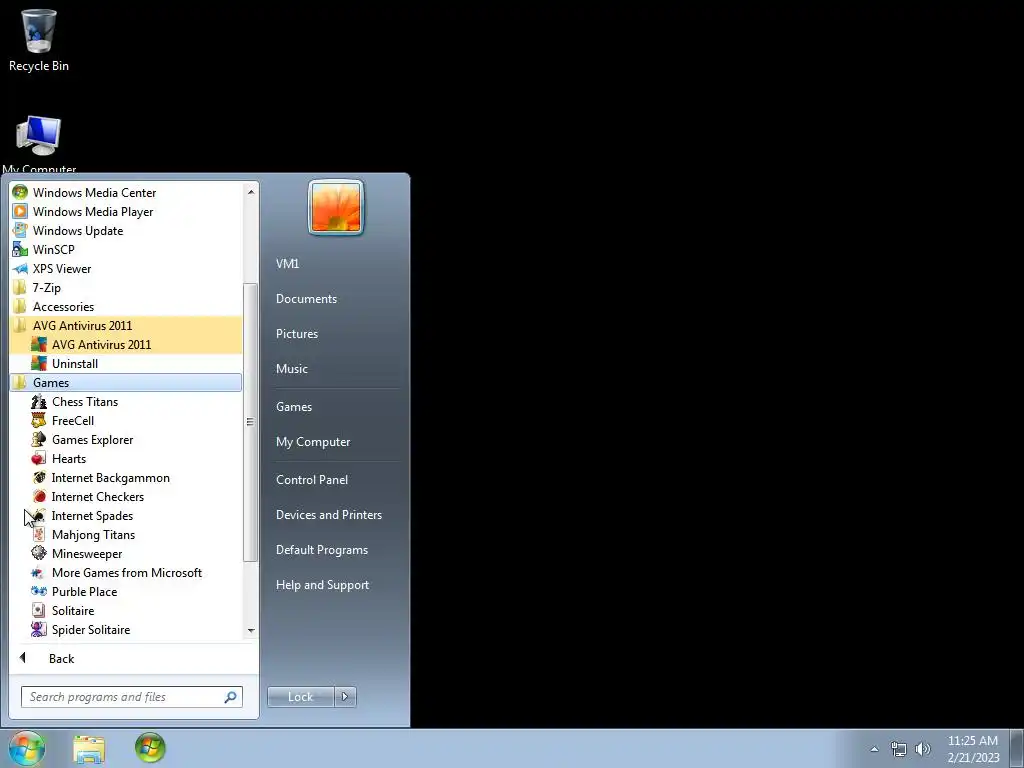Open Windows Update icon
The image size is (1024, 768).
click(20, 230)
